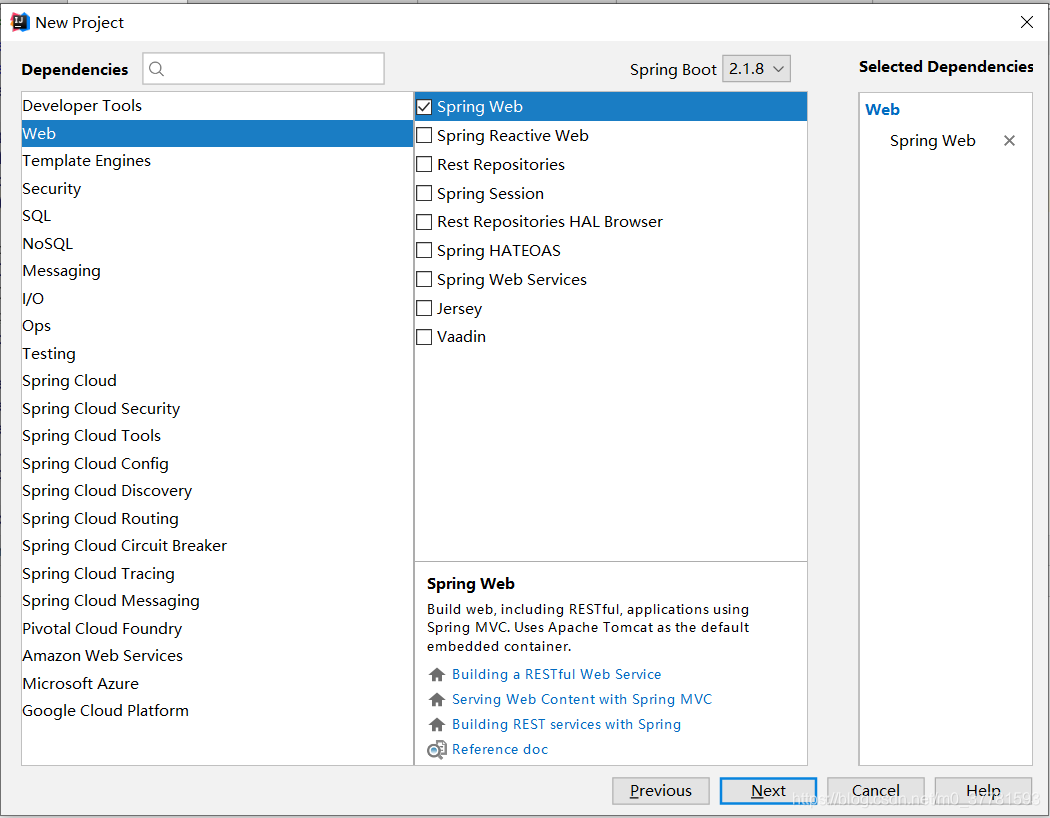Open the Spring Boot version dropdown
This screenshot has width=1050, height=818.
(x=756, y=69)
